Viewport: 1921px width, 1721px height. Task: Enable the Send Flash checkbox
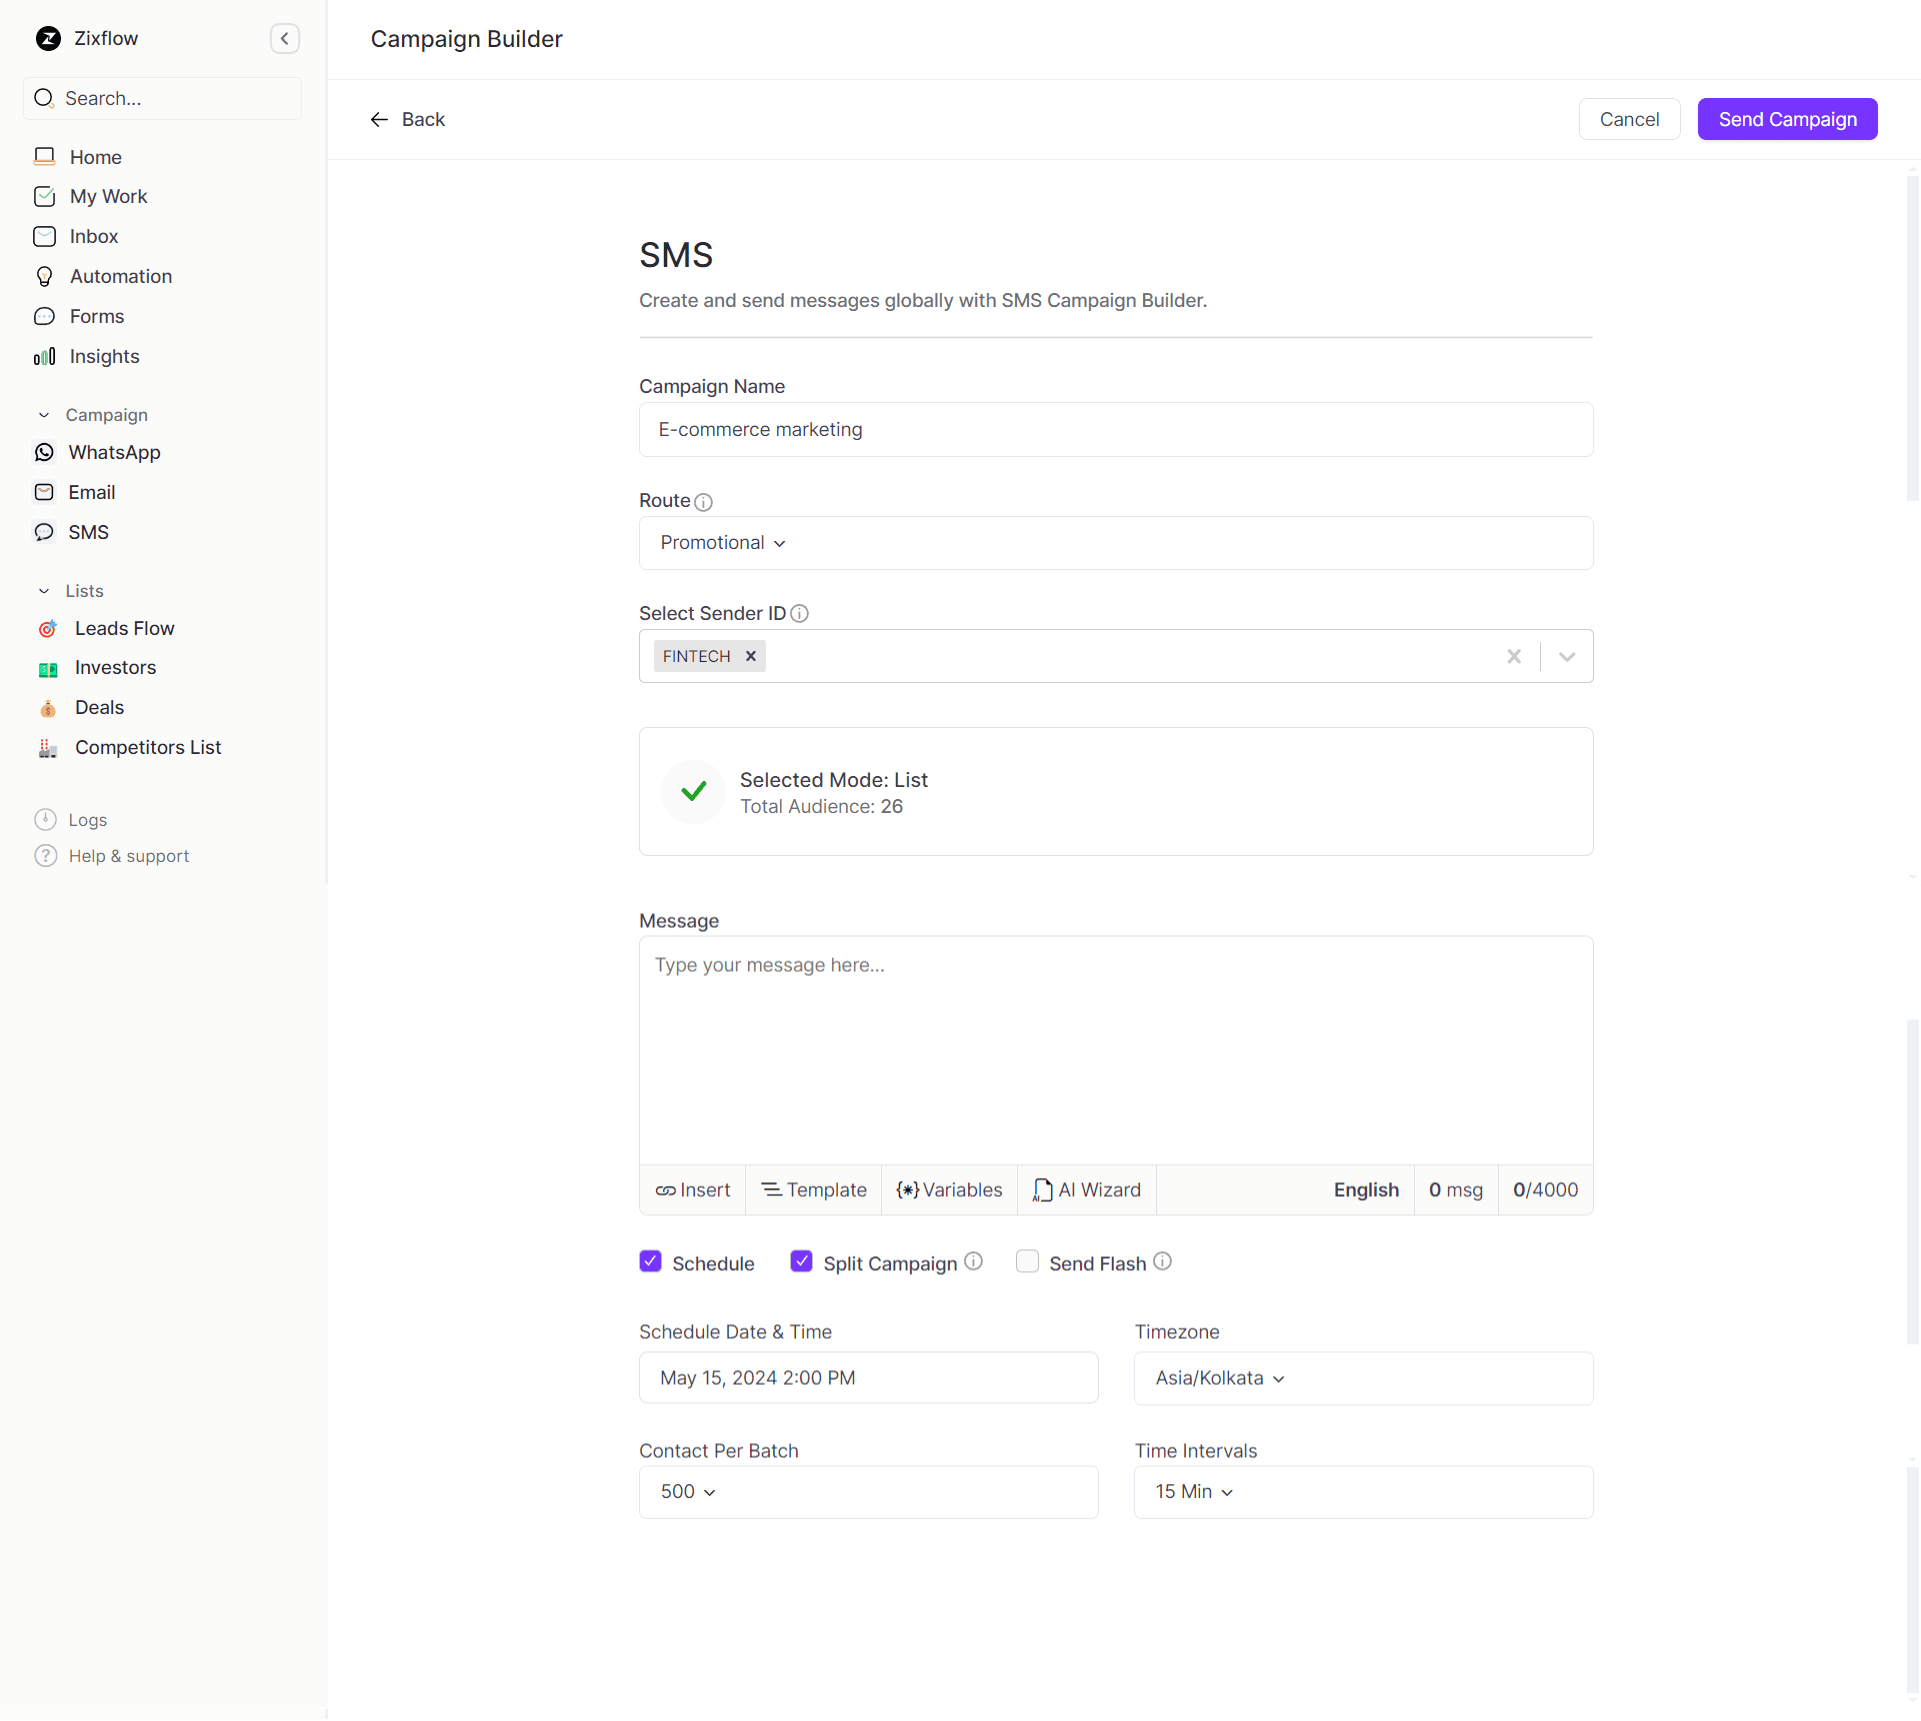1027,1262
